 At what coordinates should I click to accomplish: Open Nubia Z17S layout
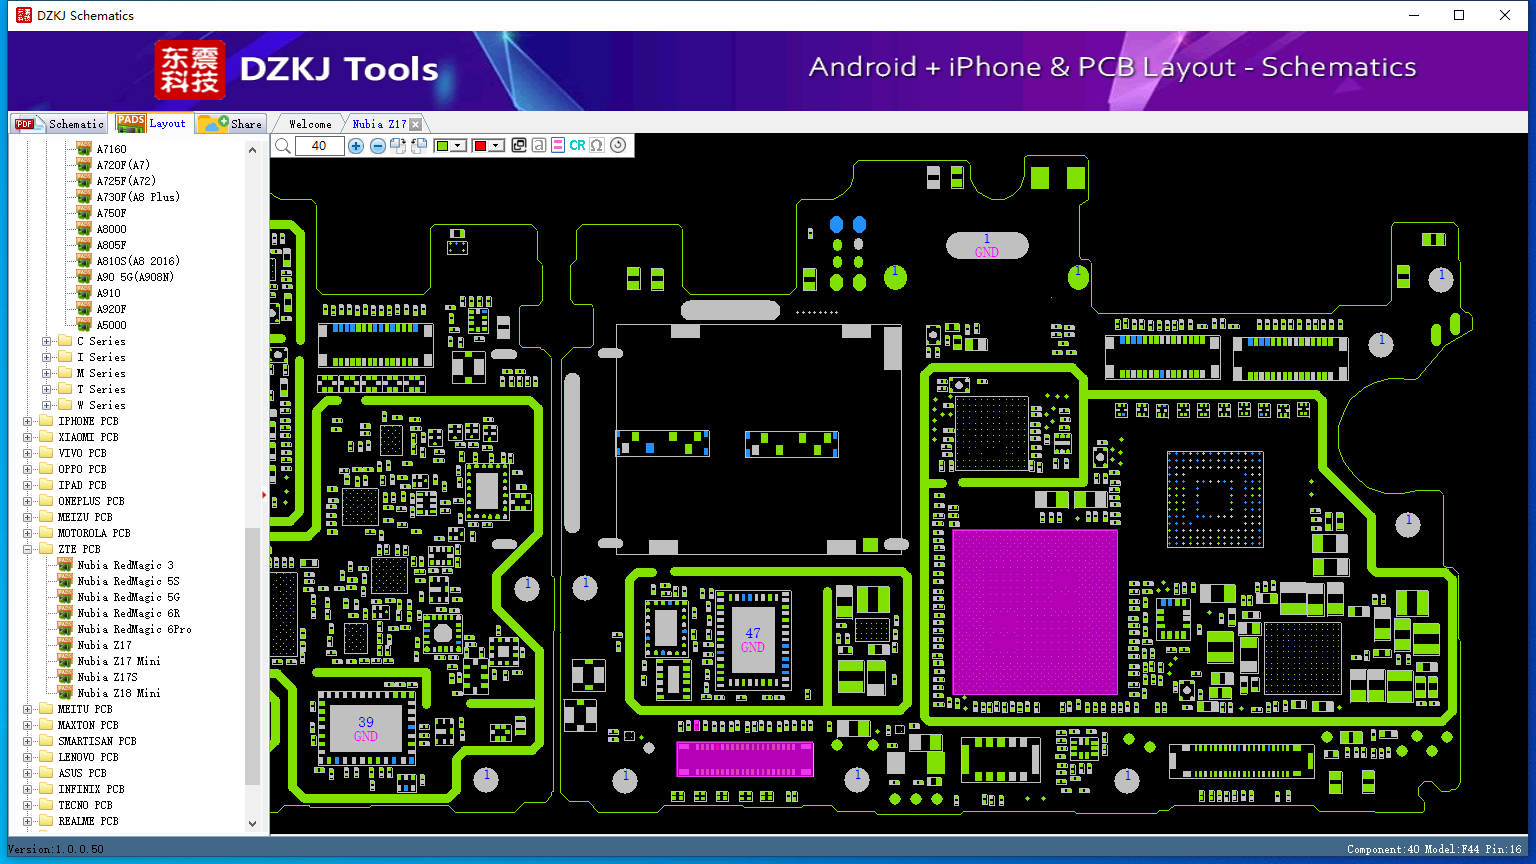coord(107,677)
